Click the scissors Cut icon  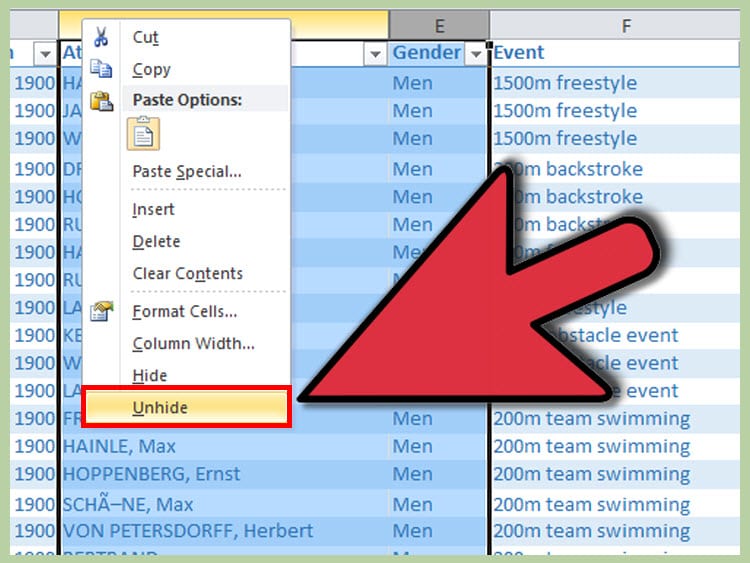(101, 38)
